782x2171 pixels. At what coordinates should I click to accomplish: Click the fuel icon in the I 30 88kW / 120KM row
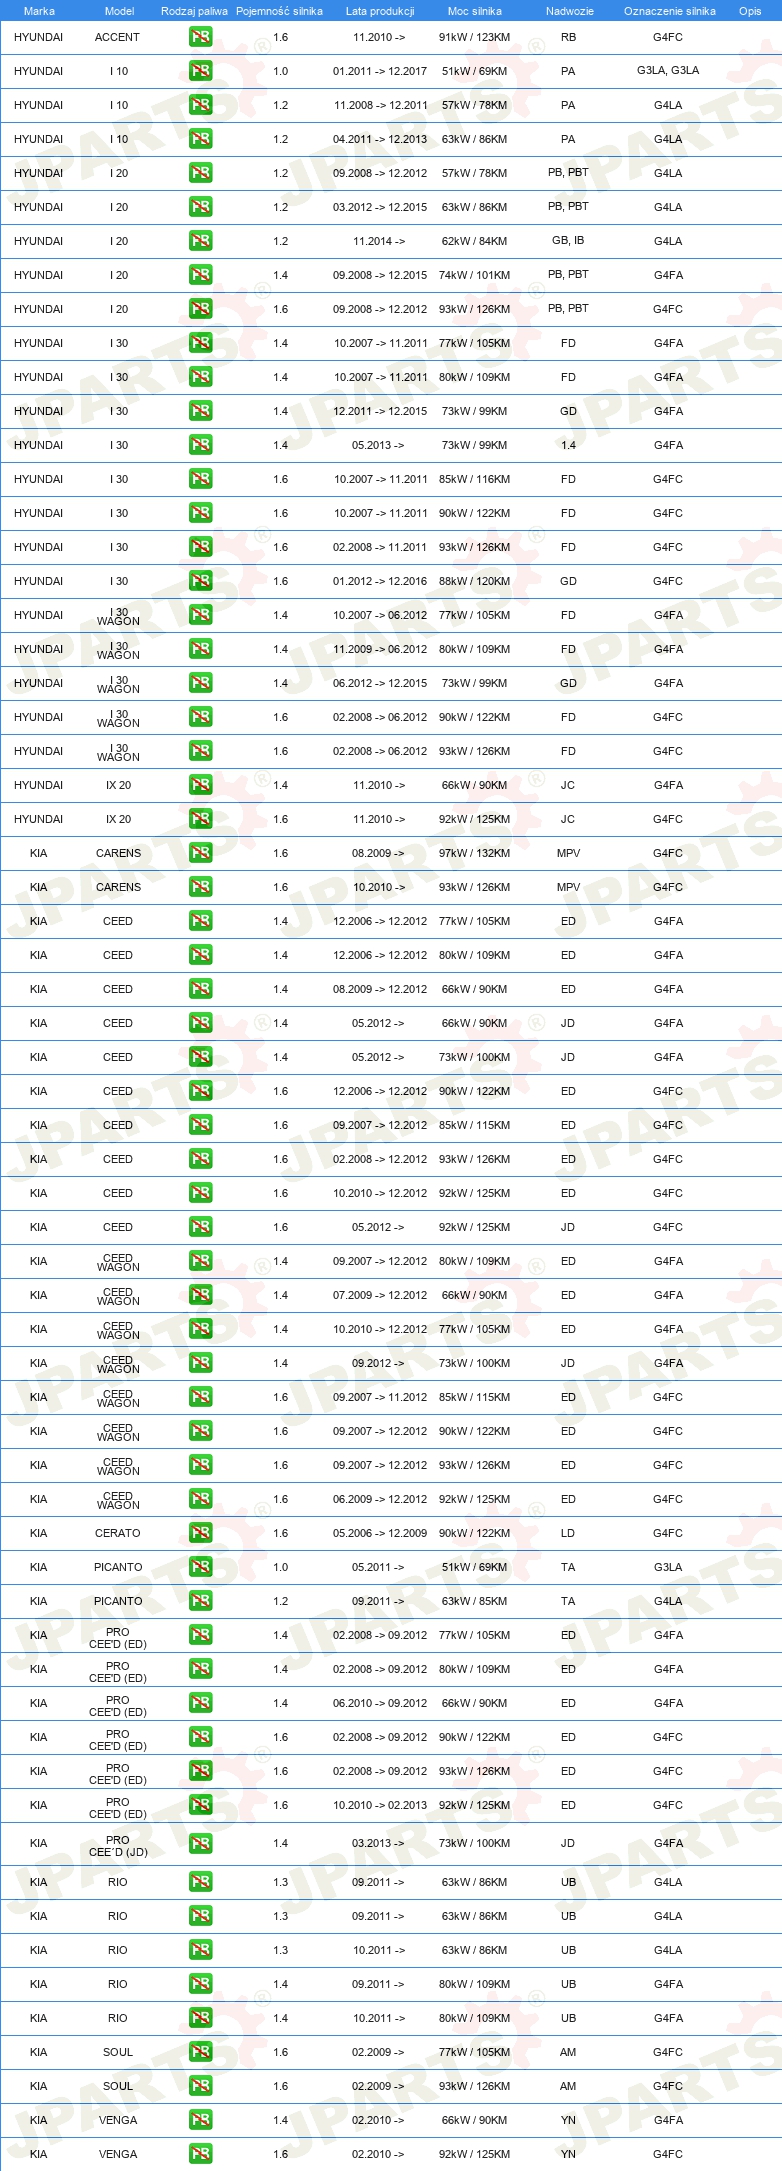pos(200,581)
